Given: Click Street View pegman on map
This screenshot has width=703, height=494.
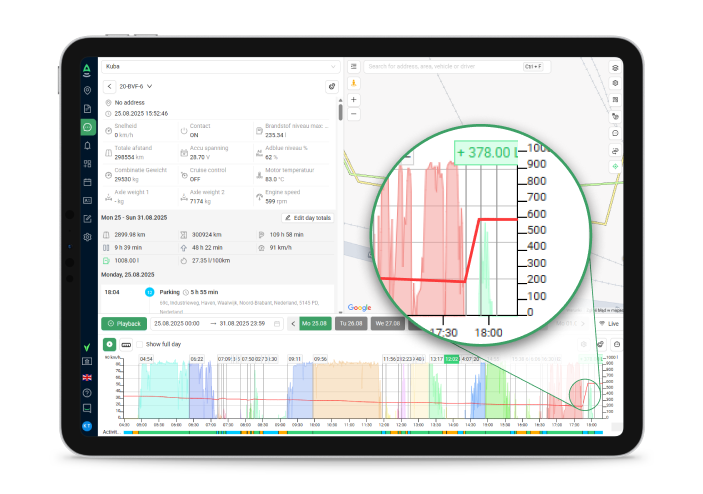Looking at the screenshot, I should (x=353, y=84).
